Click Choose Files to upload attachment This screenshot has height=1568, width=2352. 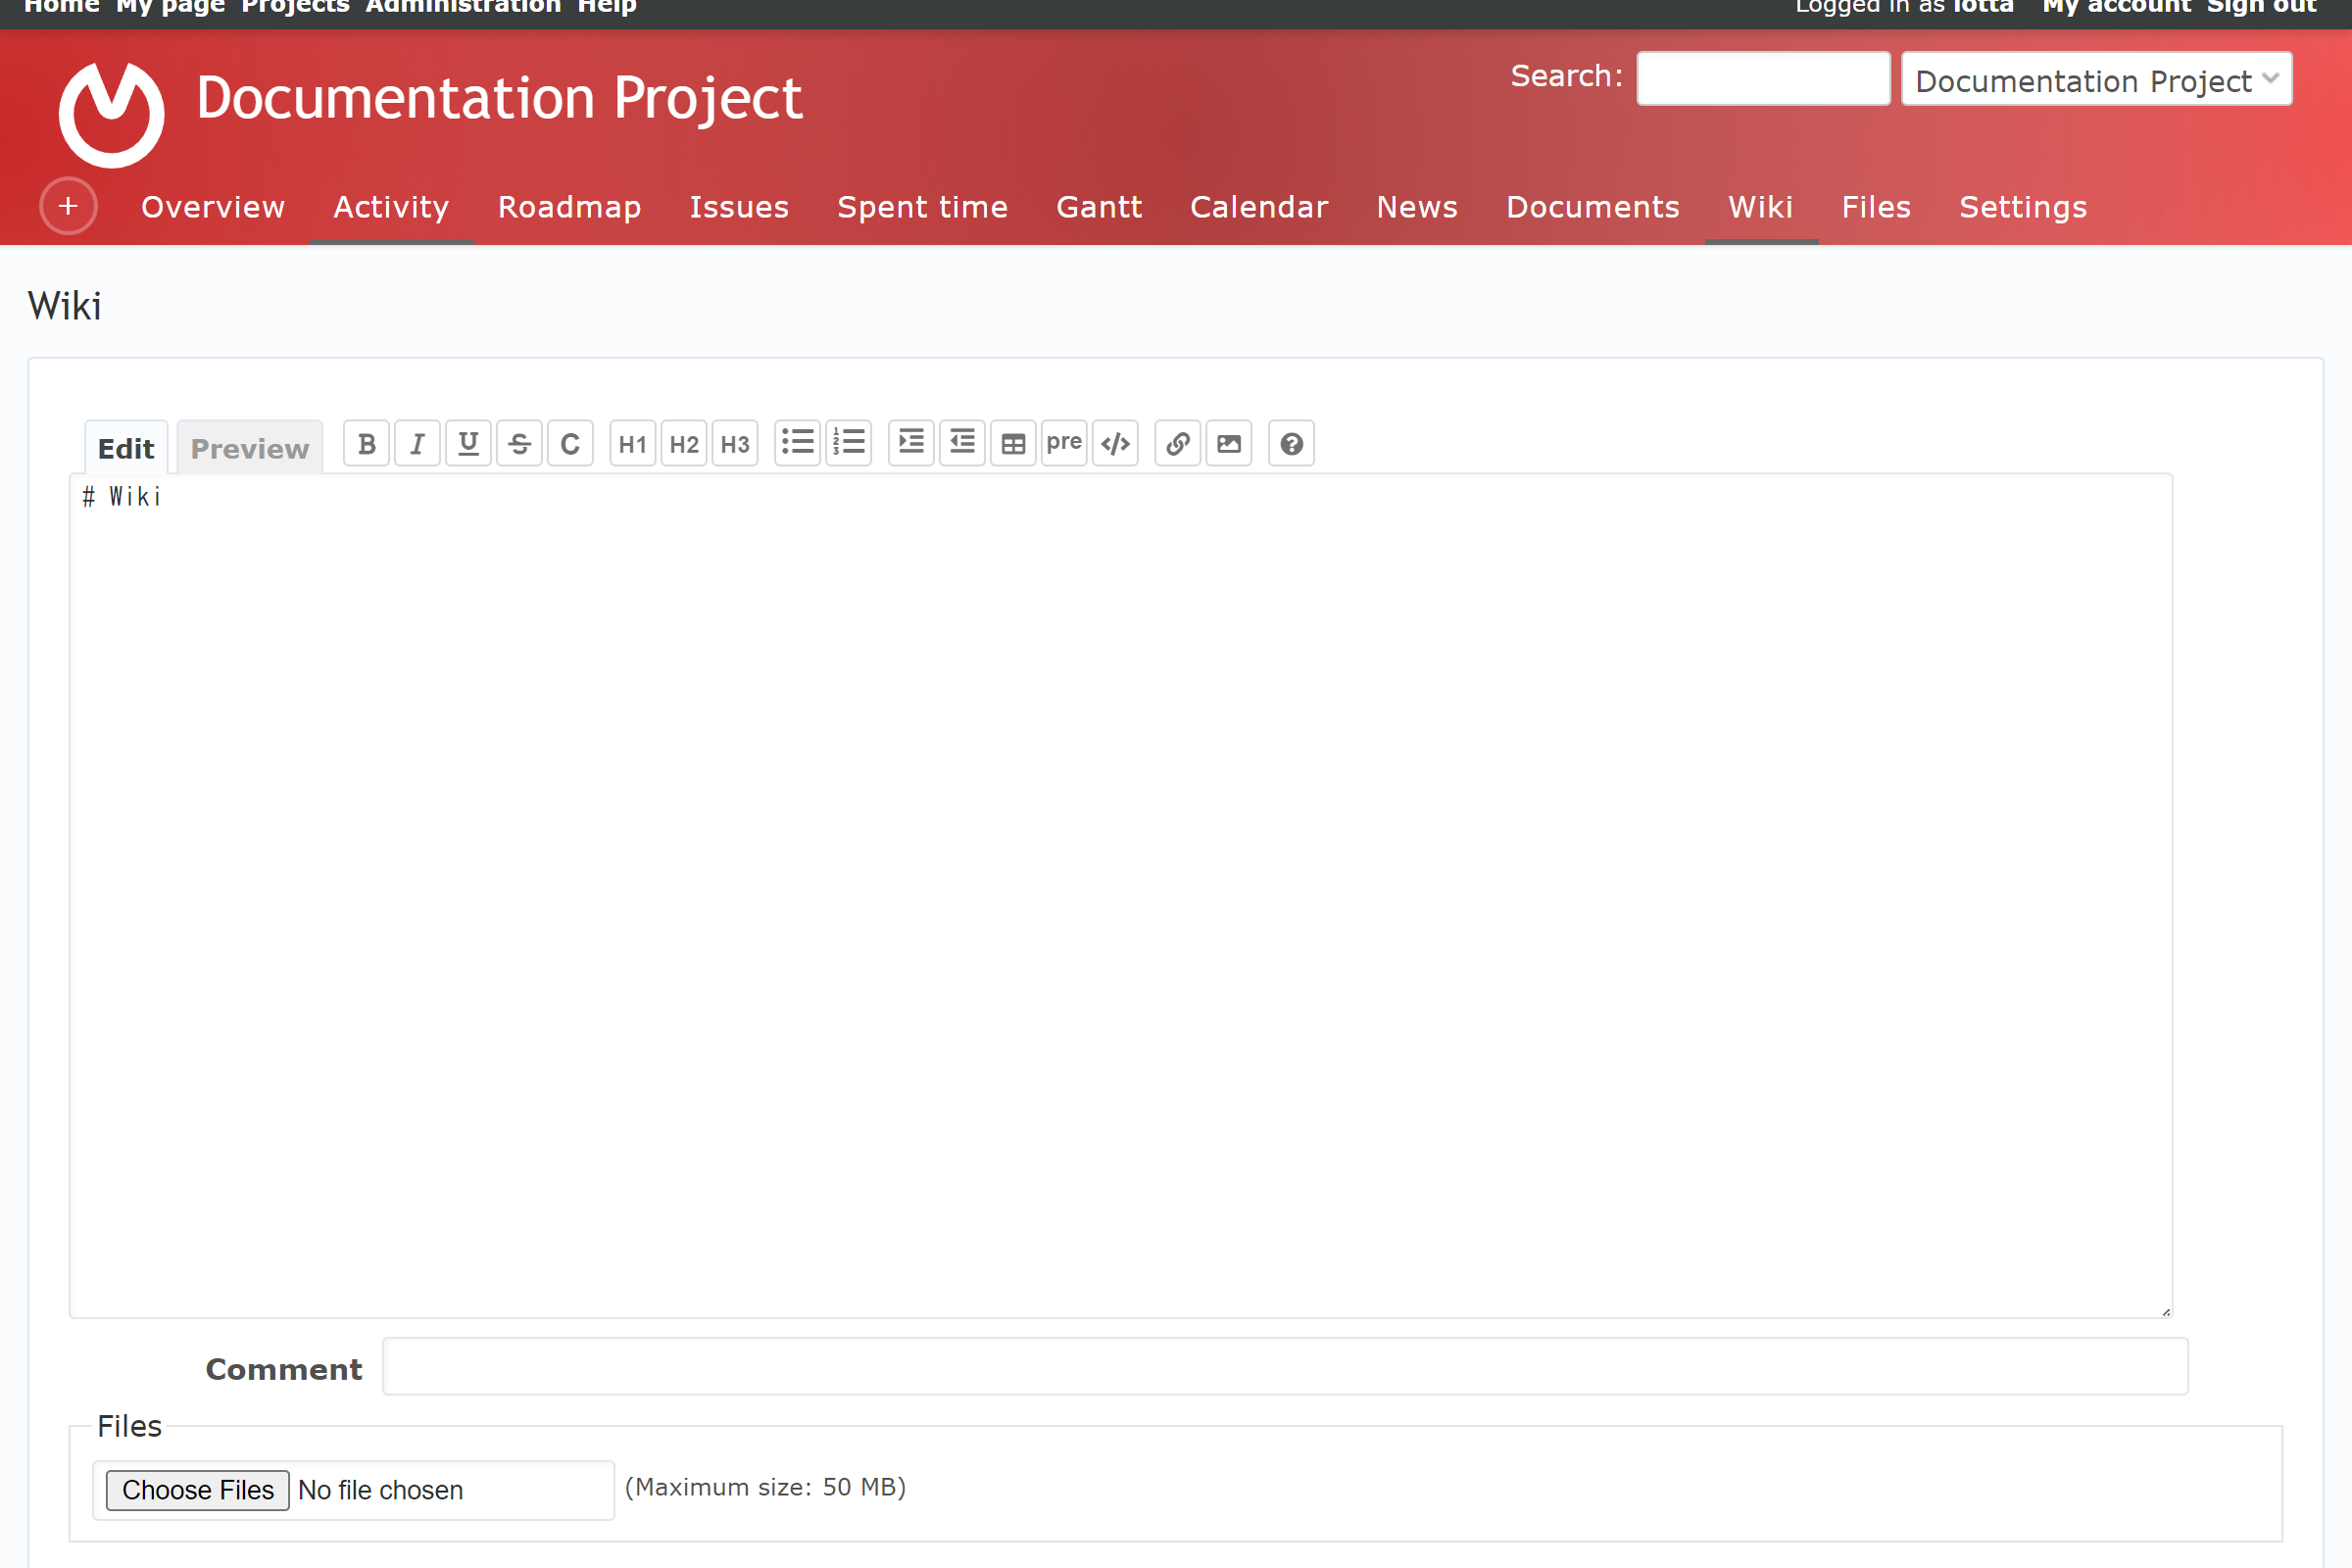coord(196,1490)
